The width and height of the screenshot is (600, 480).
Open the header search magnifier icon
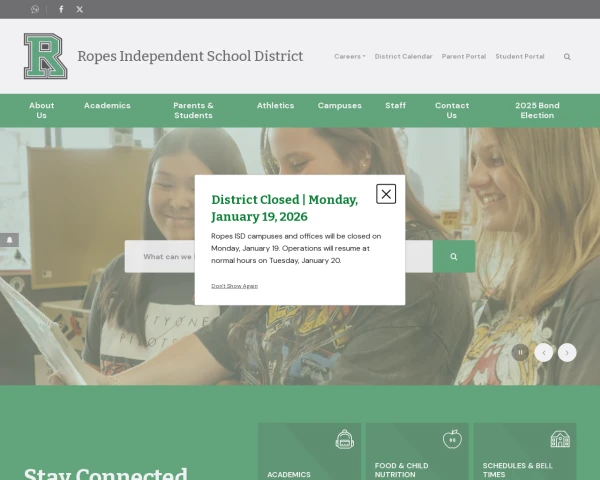click(567, 57)
